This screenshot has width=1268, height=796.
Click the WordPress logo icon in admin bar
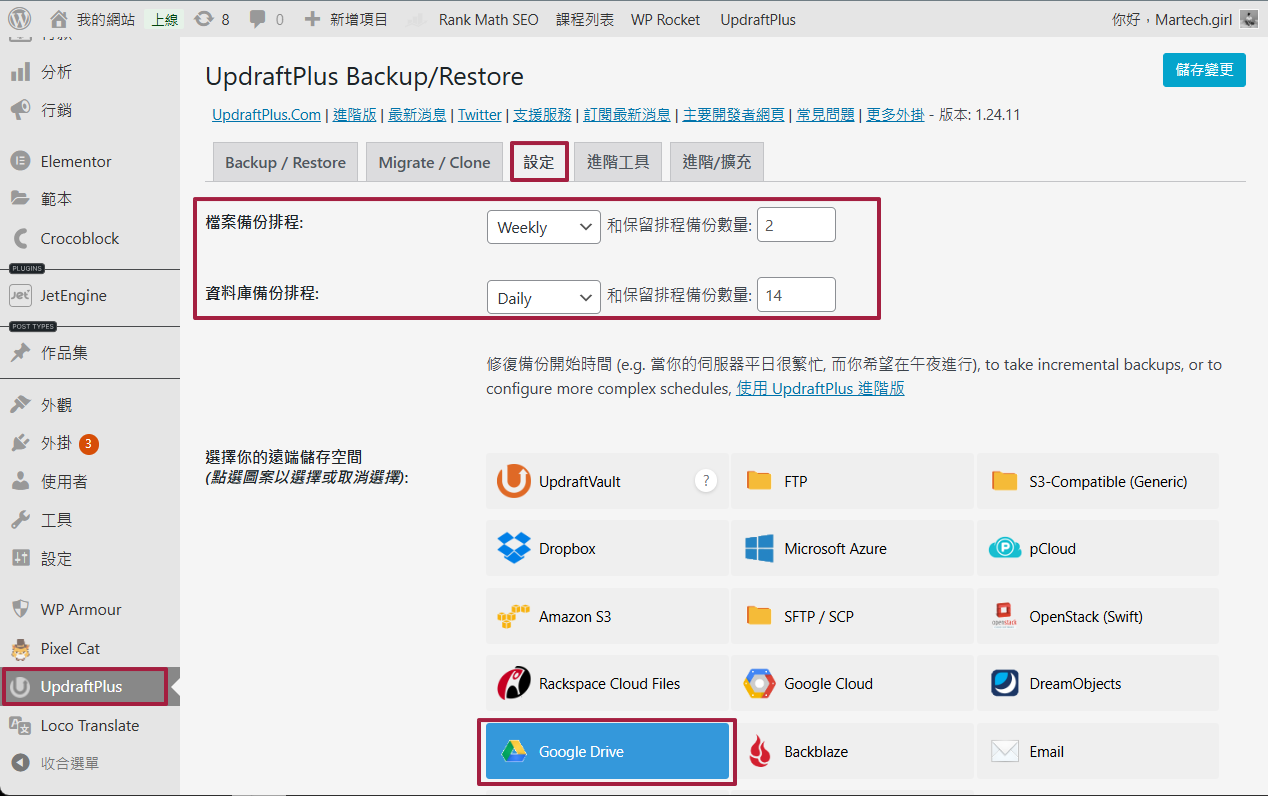coord(20,19)
